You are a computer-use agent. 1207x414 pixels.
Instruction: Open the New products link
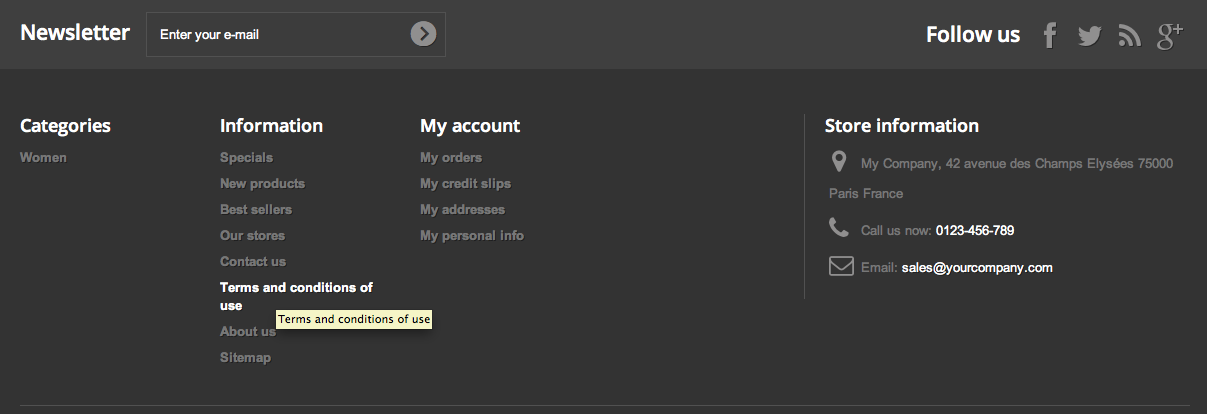[262, 184]
